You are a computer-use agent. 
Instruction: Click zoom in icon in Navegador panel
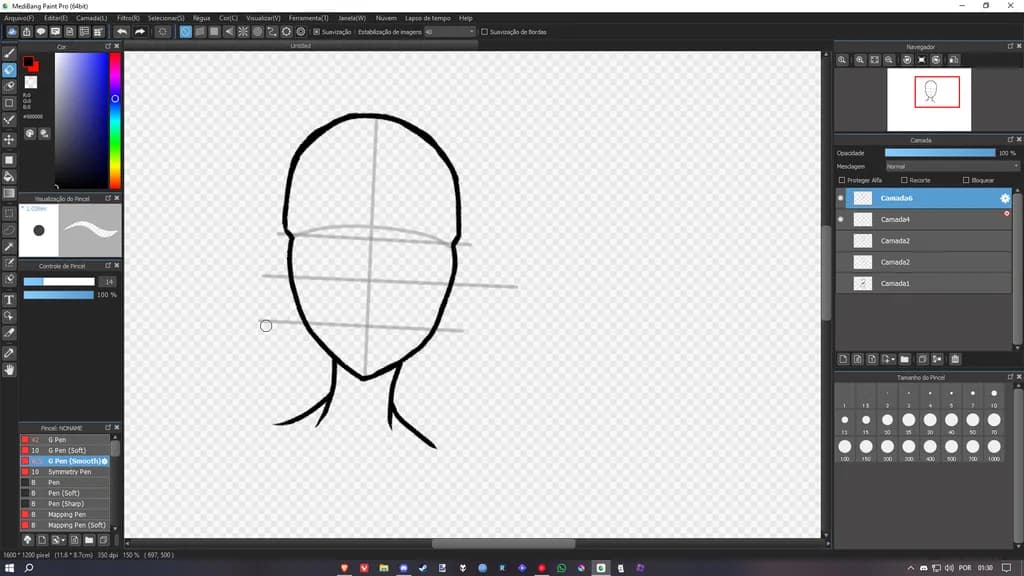click(x=860, y=59)
